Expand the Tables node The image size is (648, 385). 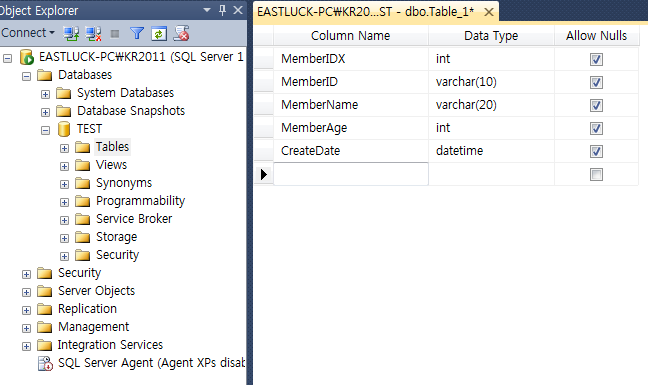[x=64, y=148]
